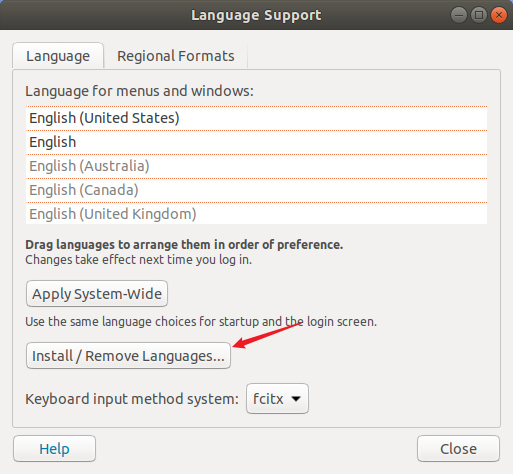Screen dimensions: 513x474
Task: Click the Close button at bottom
Action: click(x=458, y=449)
